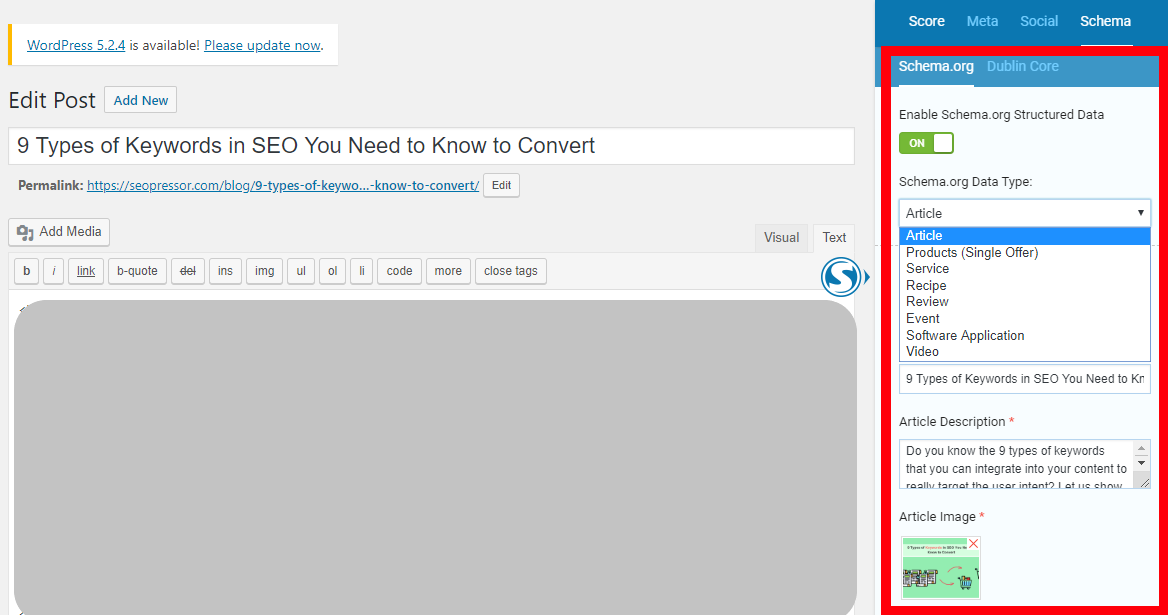This screenshot has height=615, width=1168.
Task: Click the Add Media button
Action: pyautogui.click(x=60, y=232)
